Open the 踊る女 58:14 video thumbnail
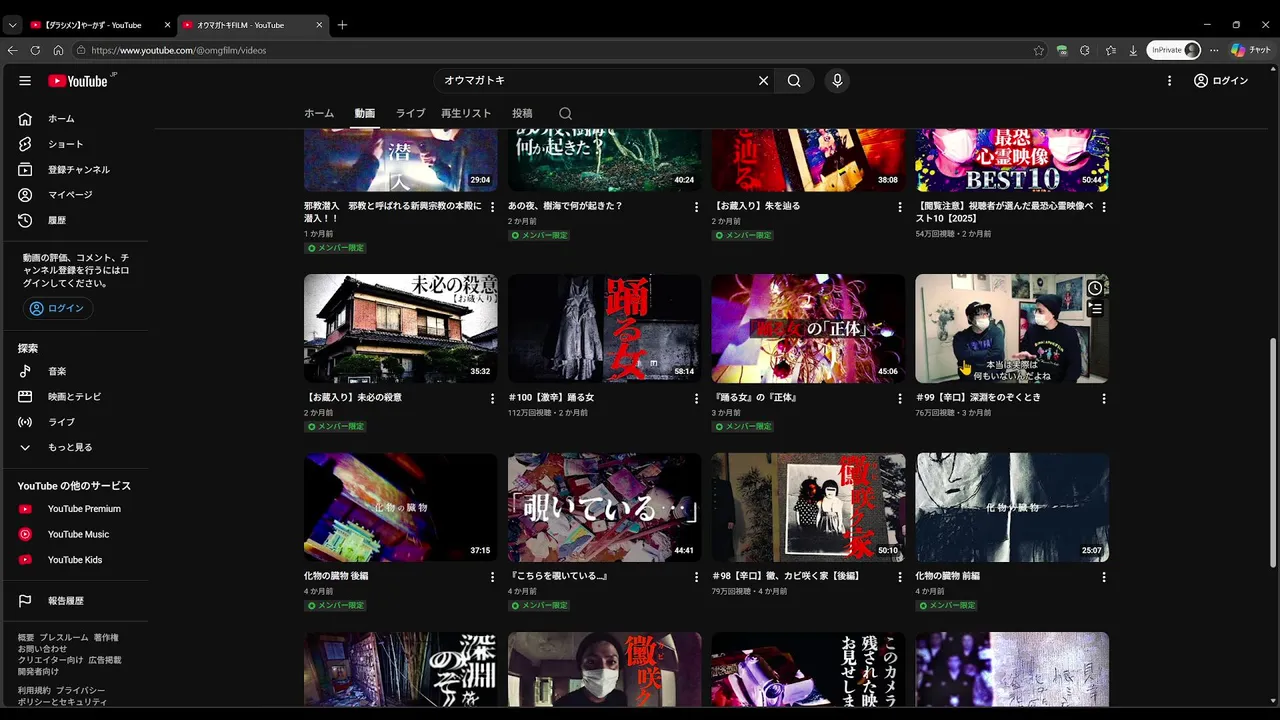 pos(604,328)
